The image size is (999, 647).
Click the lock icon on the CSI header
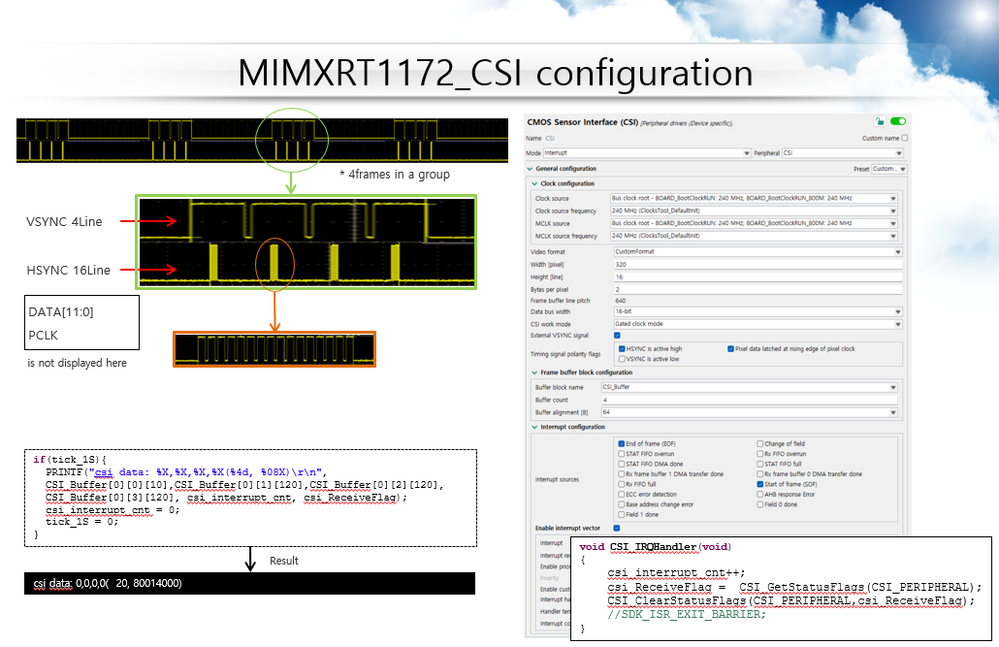[878, 120]
